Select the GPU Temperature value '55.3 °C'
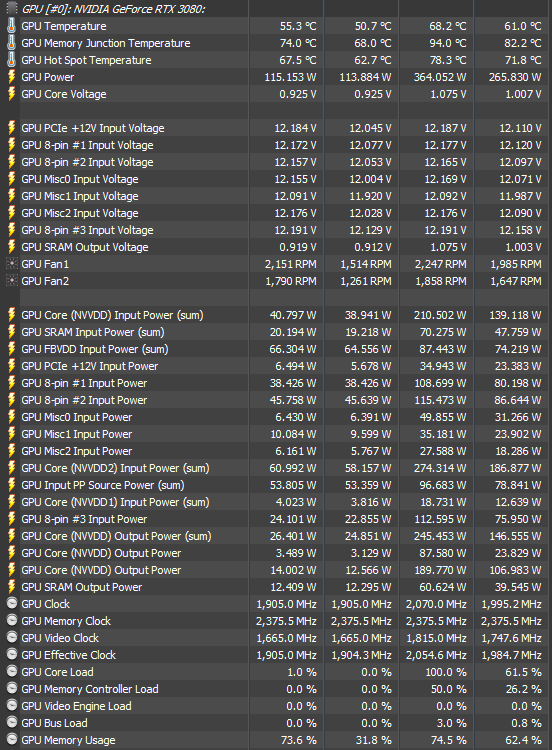Viewport: 552px width, 750px height. click(x=298, y=26)
